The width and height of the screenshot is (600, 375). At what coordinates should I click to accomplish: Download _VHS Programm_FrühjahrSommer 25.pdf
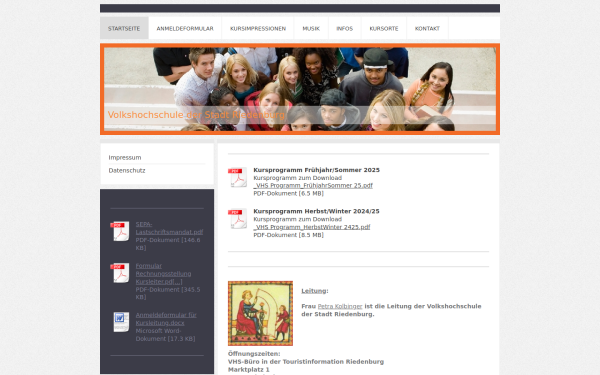coord(313,186)
